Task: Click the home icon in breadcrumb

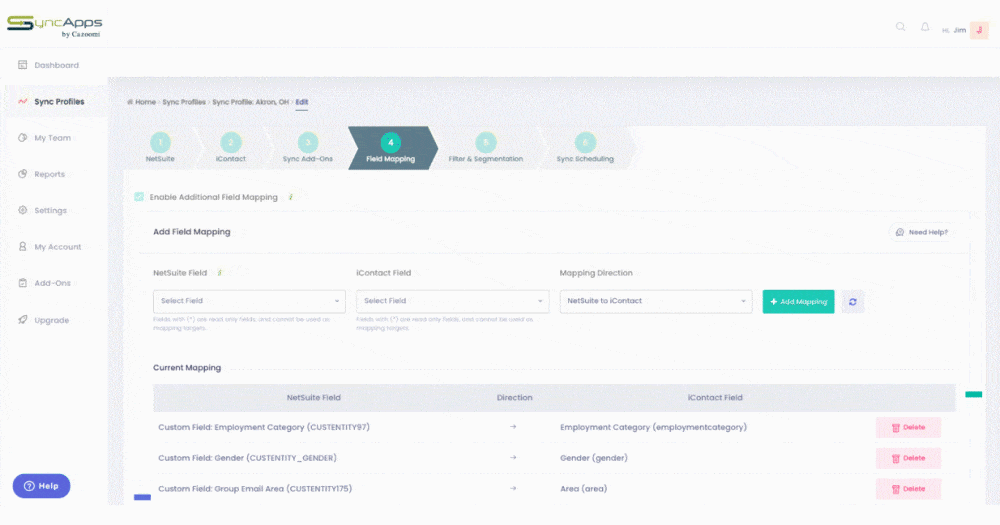Action: (x=129, y=102)
